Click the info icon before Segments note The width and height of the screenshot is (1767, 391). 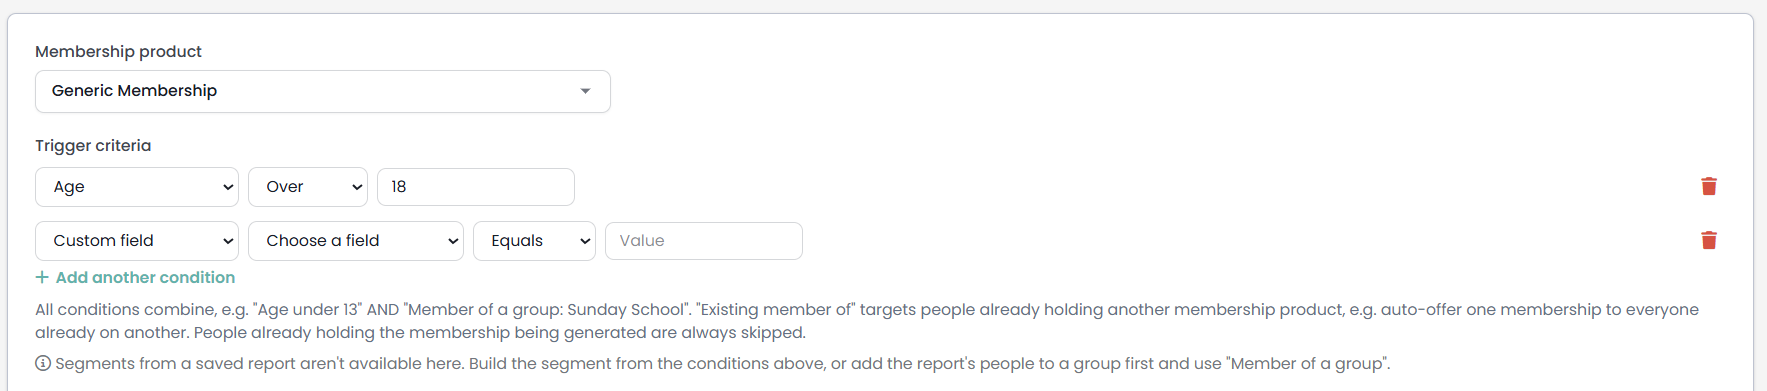click(x=43, y=363)
